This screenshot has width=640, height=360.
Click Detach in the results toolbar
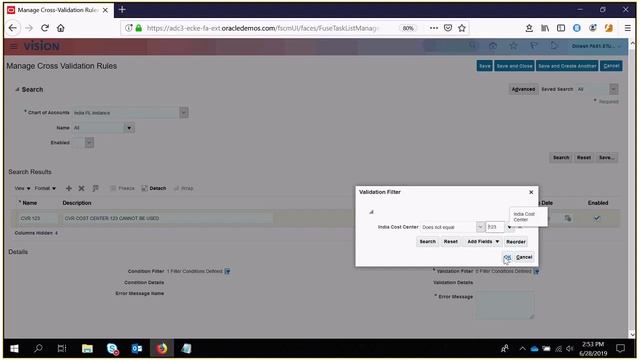coord(153,188)
